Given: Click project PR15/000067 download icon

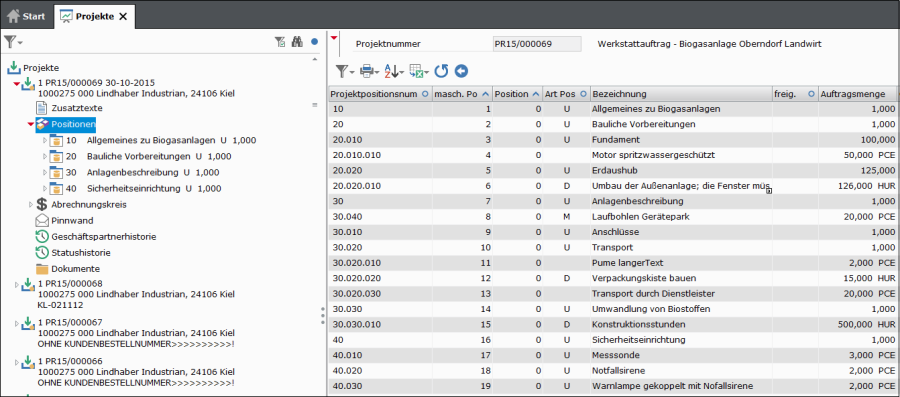Looking at the screenshot, I should [28, 324].
